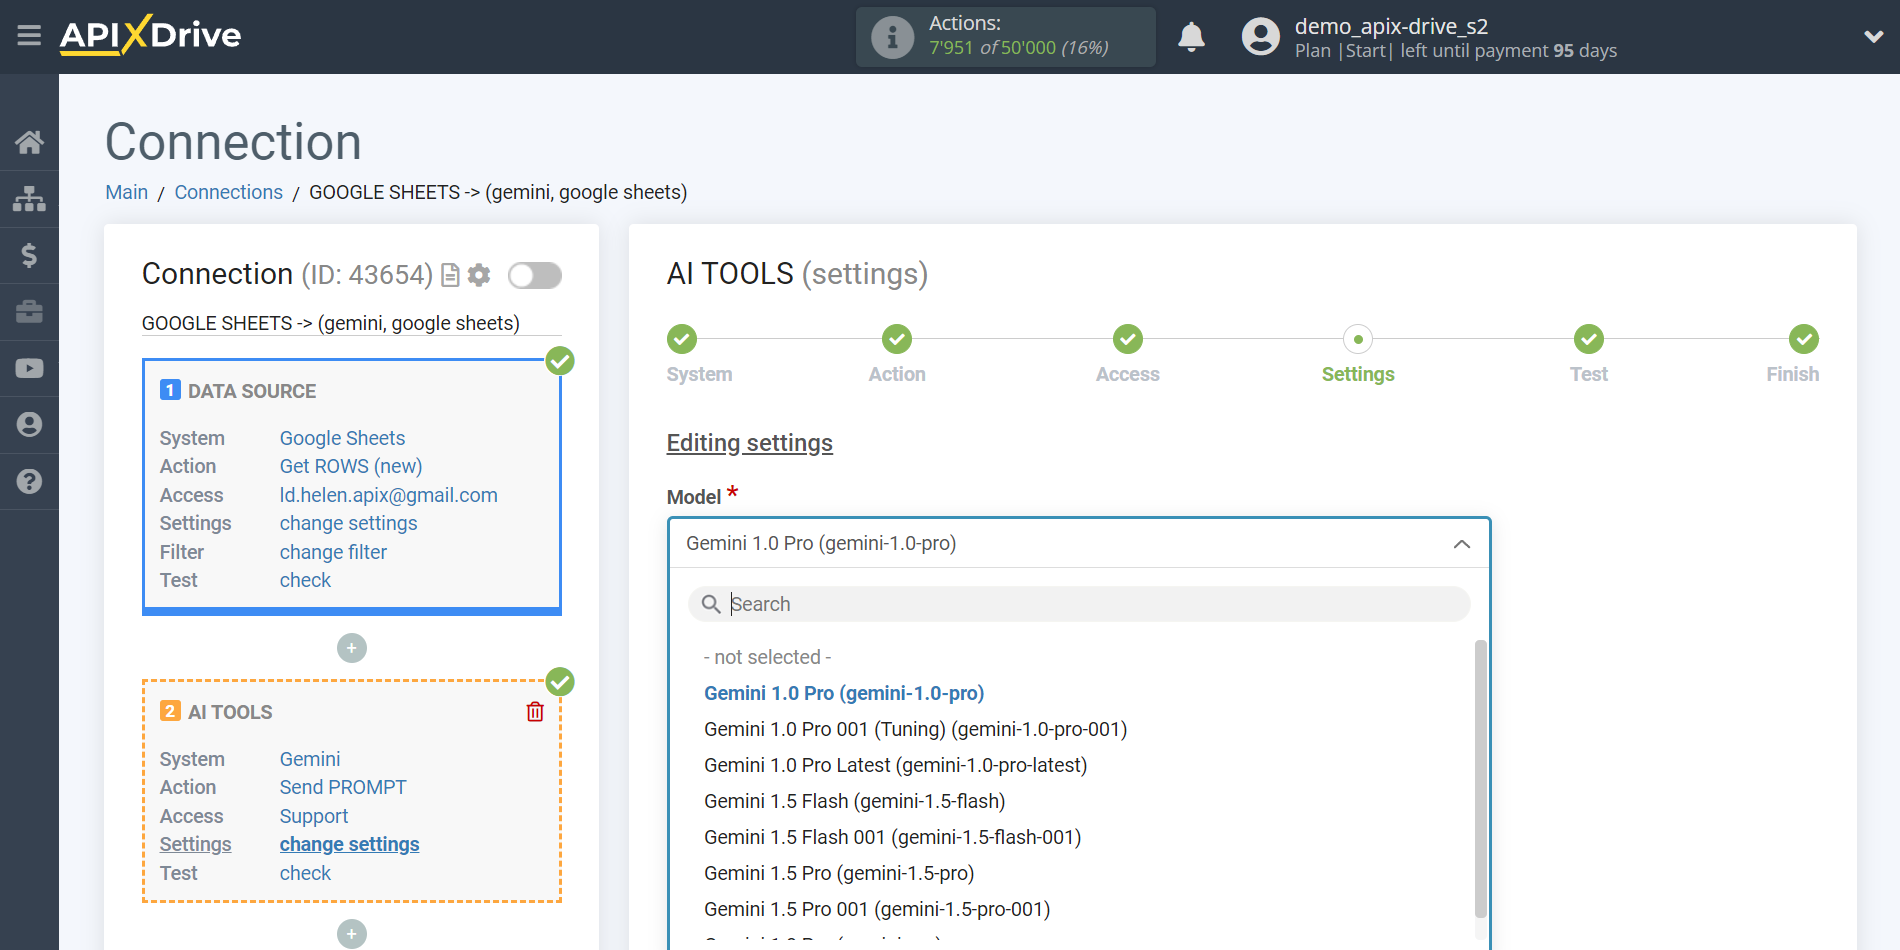Viewport: 1900px width, 950px height.
Task: Go to the Settings wizard step
Action: pyautogui.click(x=1358, y=339)
